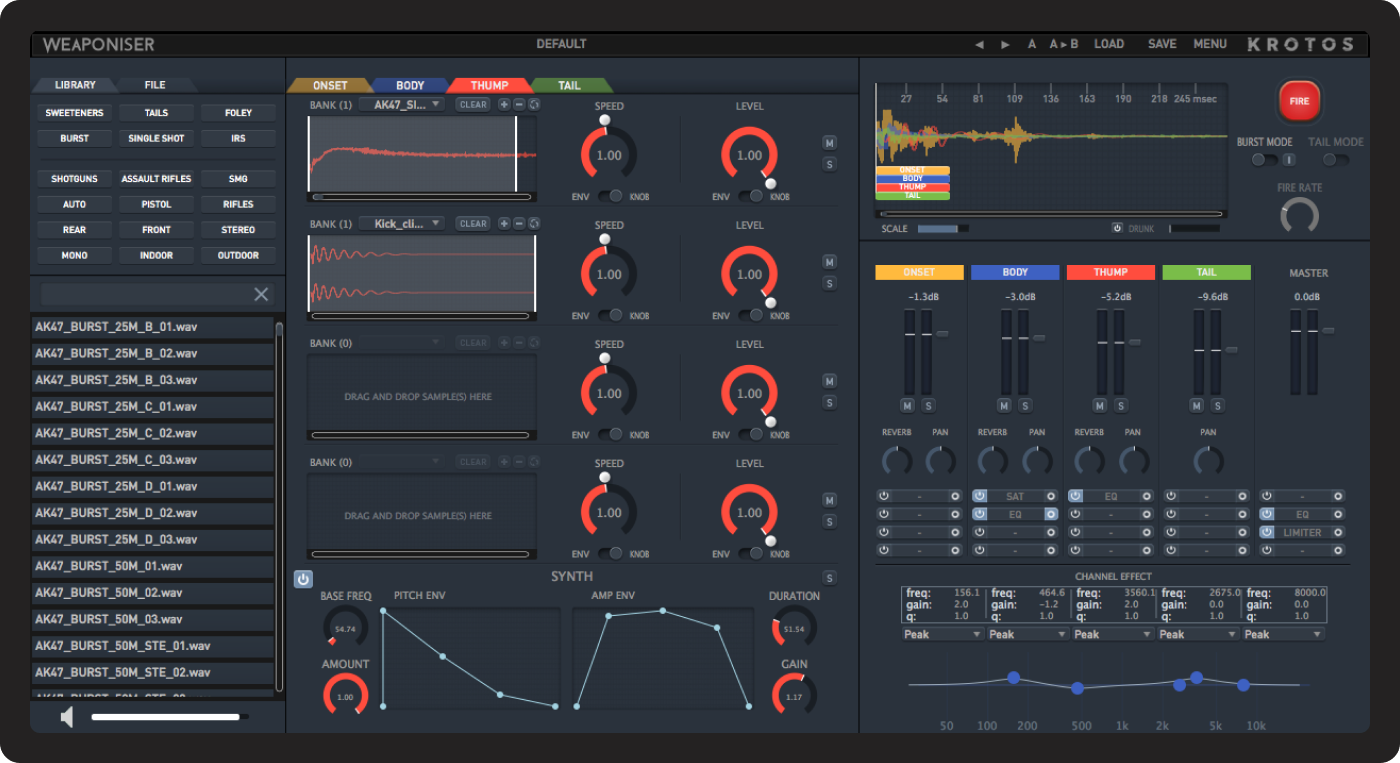Open the FILE tab in browser
The height and width of the screenshot is (763, 1400).
click(x=155, y=86)
